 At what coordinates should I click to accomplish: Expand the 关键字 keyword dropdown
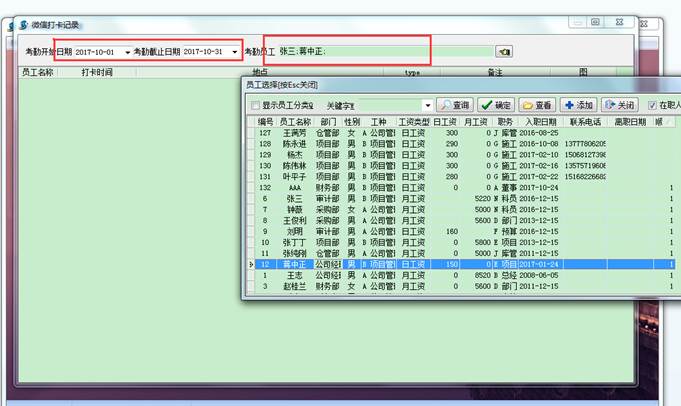pyautogui.click(x=427, y=105)
